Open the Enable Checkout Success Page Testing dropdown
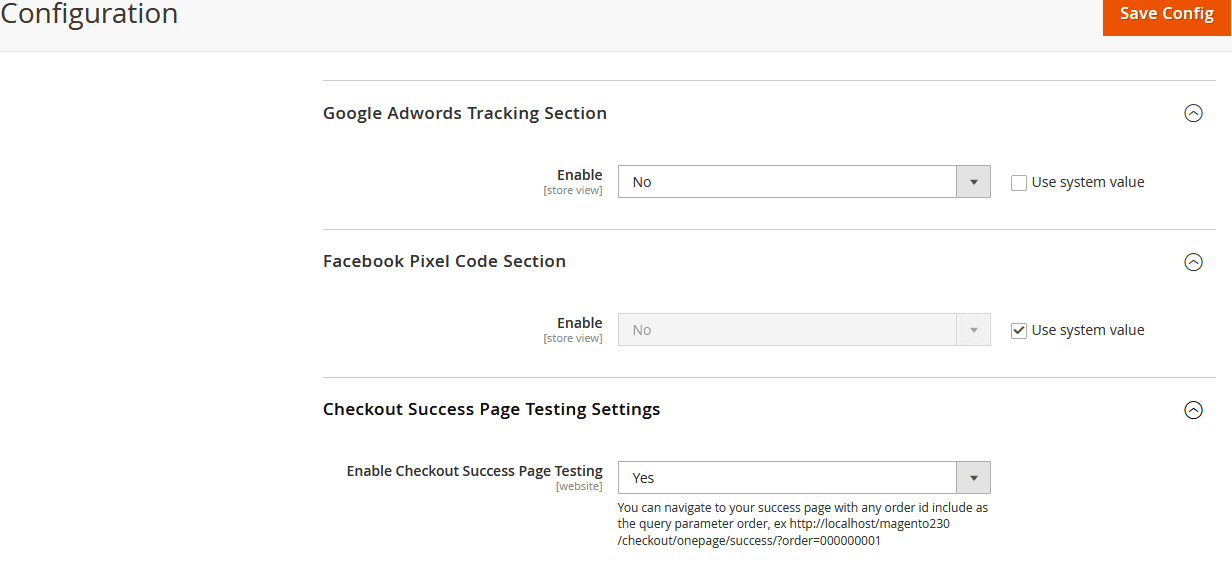 804,478
